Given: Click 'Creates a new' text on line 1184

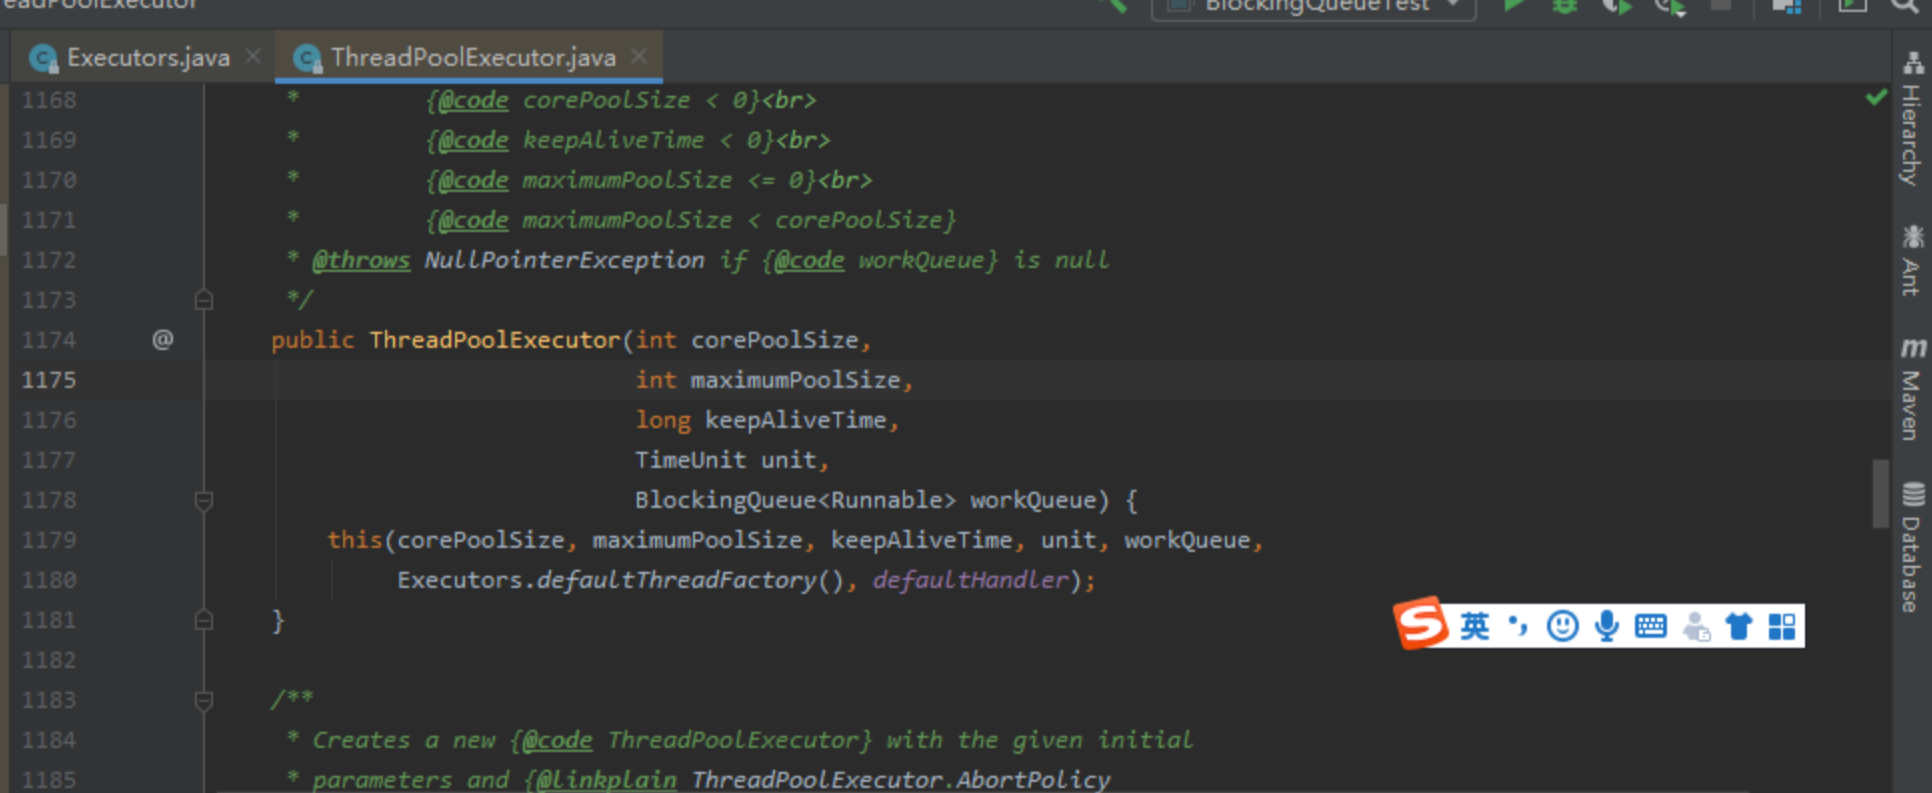Looking at the screenshot, I should tap(403, 740).
